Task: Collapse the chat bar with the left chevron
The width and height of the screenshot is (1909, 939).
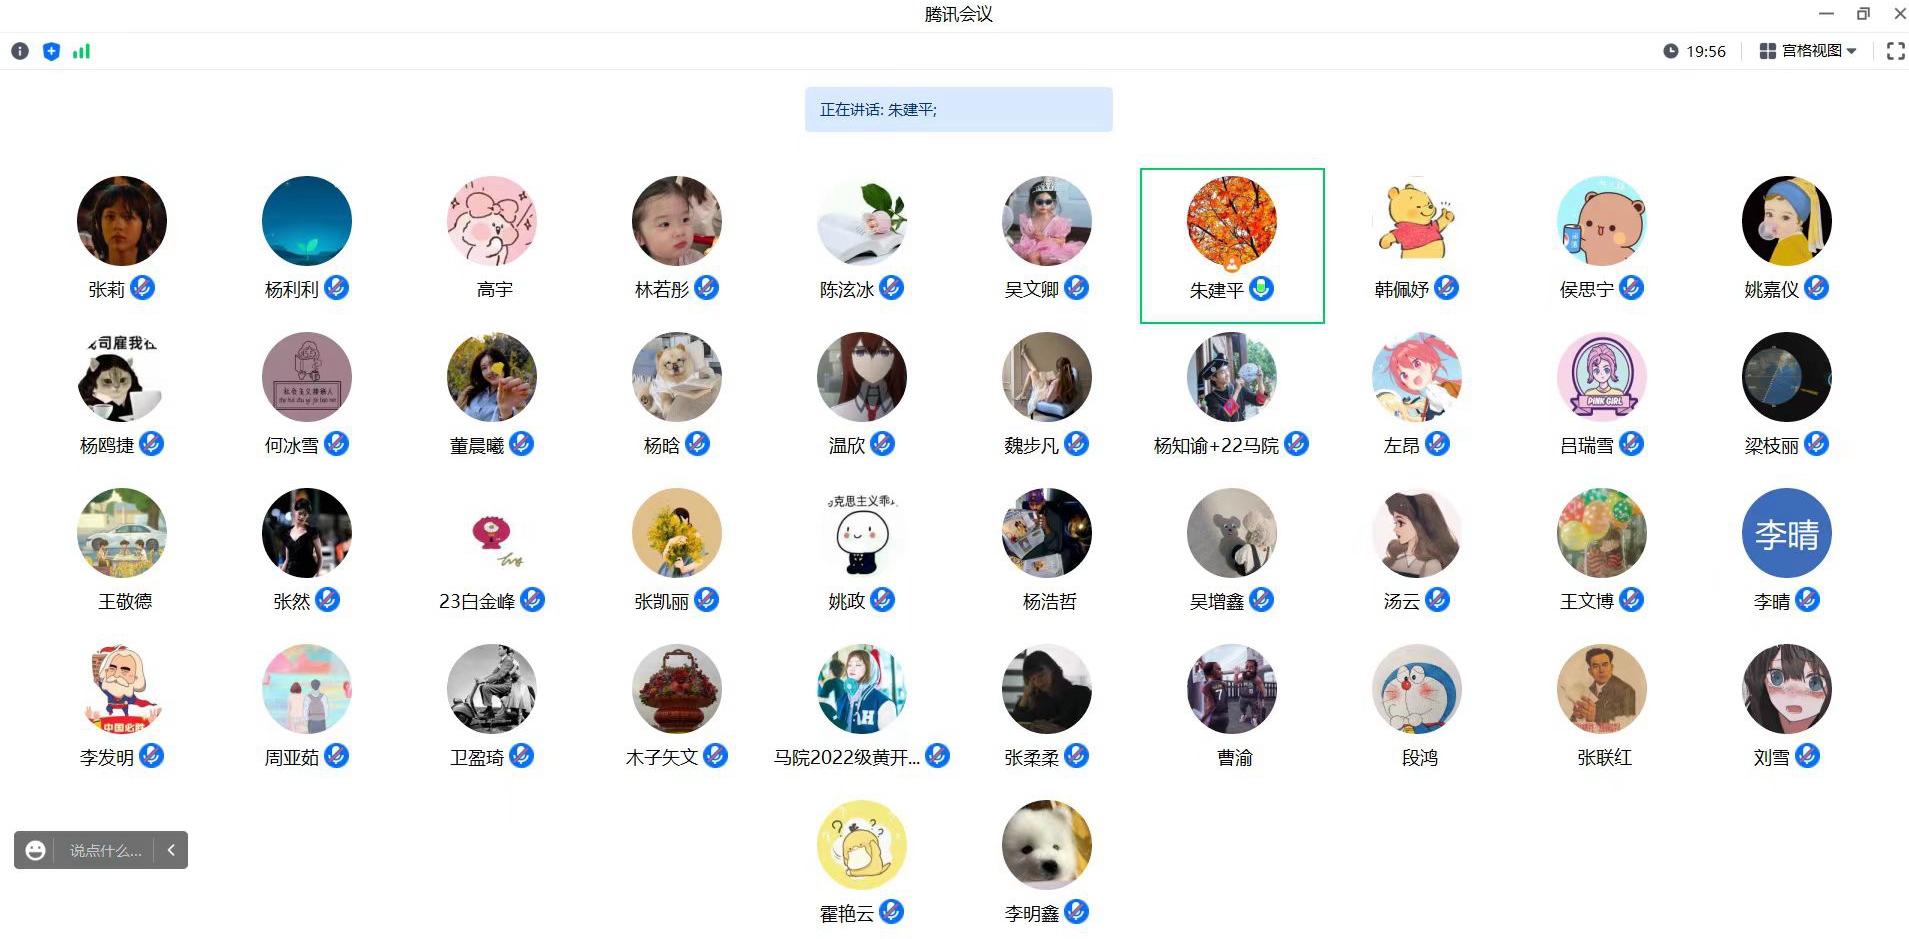Action: point(171,850)
